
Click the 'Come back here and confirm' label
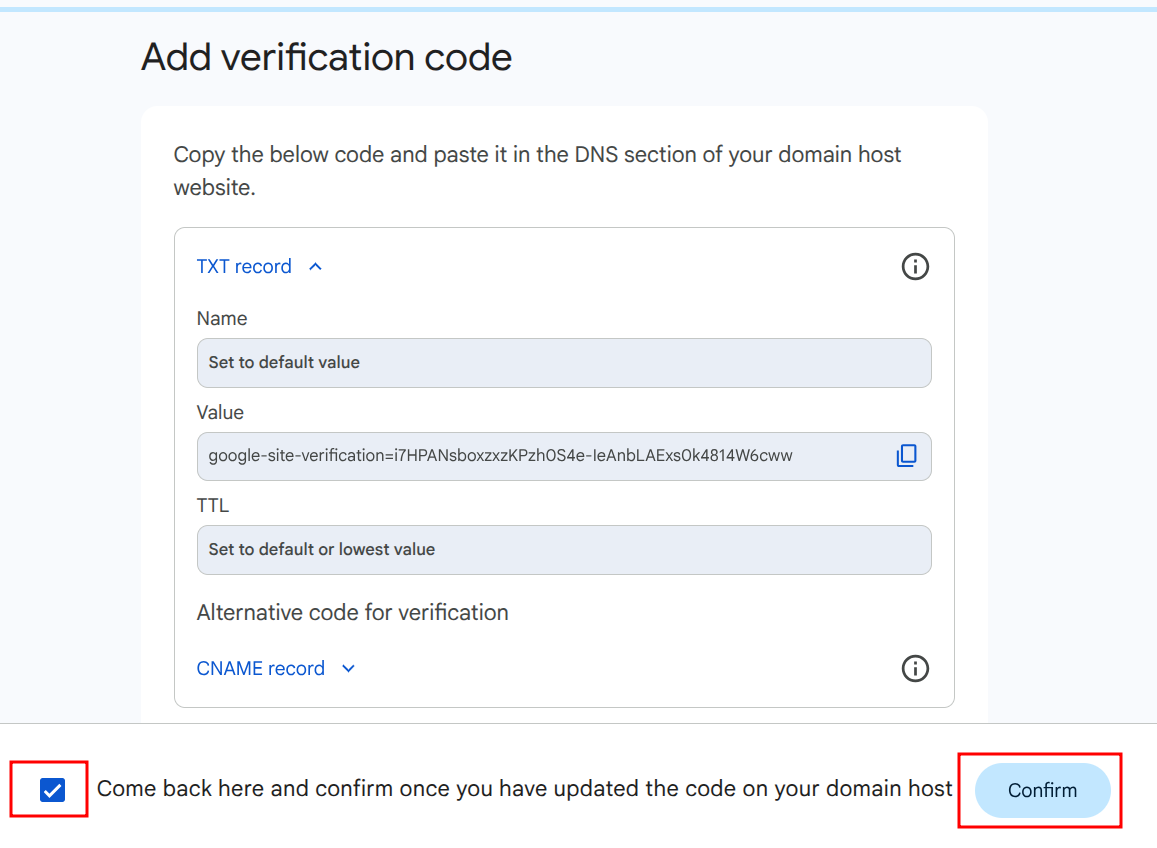(x=524, y=789)
